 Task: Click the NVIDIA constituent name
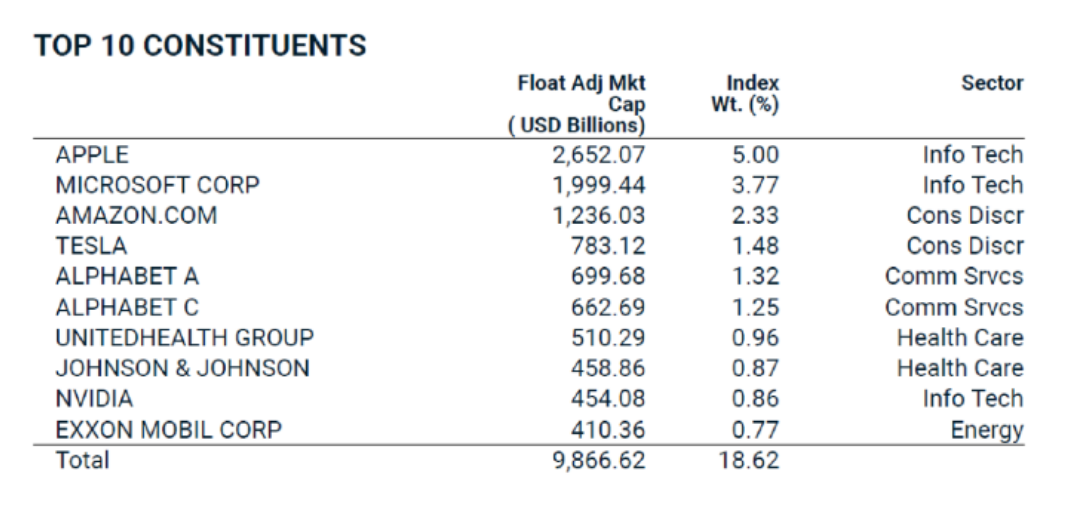click(x=94, y=398)
